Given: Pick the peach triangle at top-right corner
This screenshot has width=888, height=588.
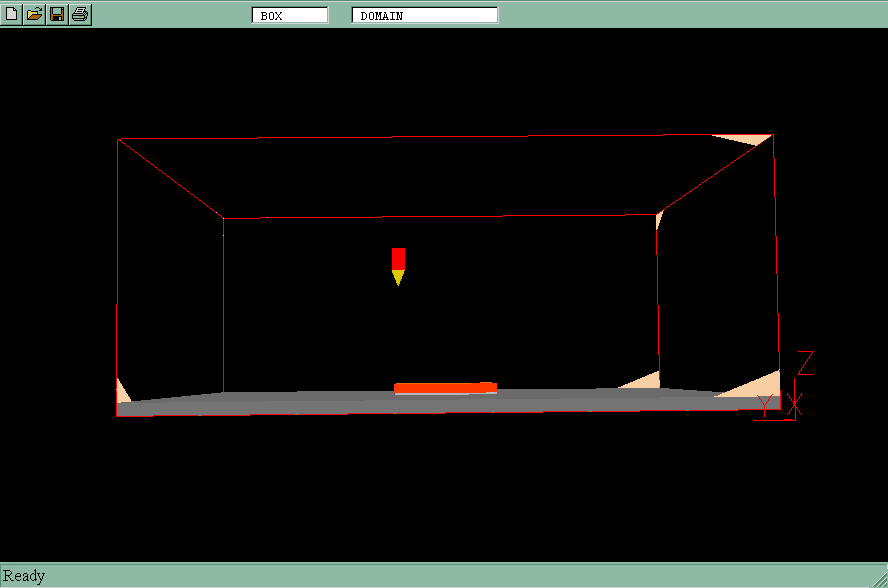Looking at the screenshot, I should pyautogui.click(x=752, y=139).
